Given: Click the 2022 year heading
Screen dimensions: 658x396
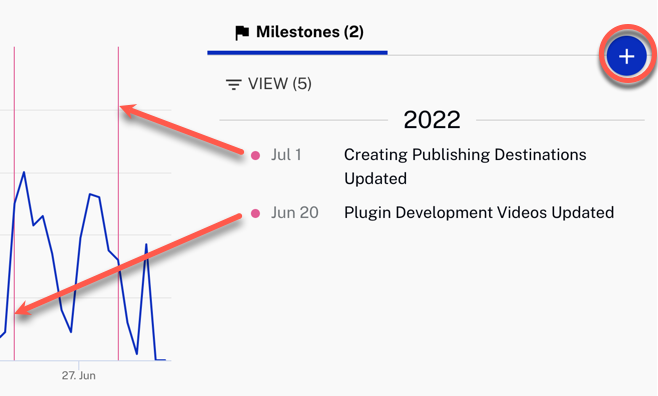Looking at the screenshot, I should pyautogui.click(x=432, y=120).
